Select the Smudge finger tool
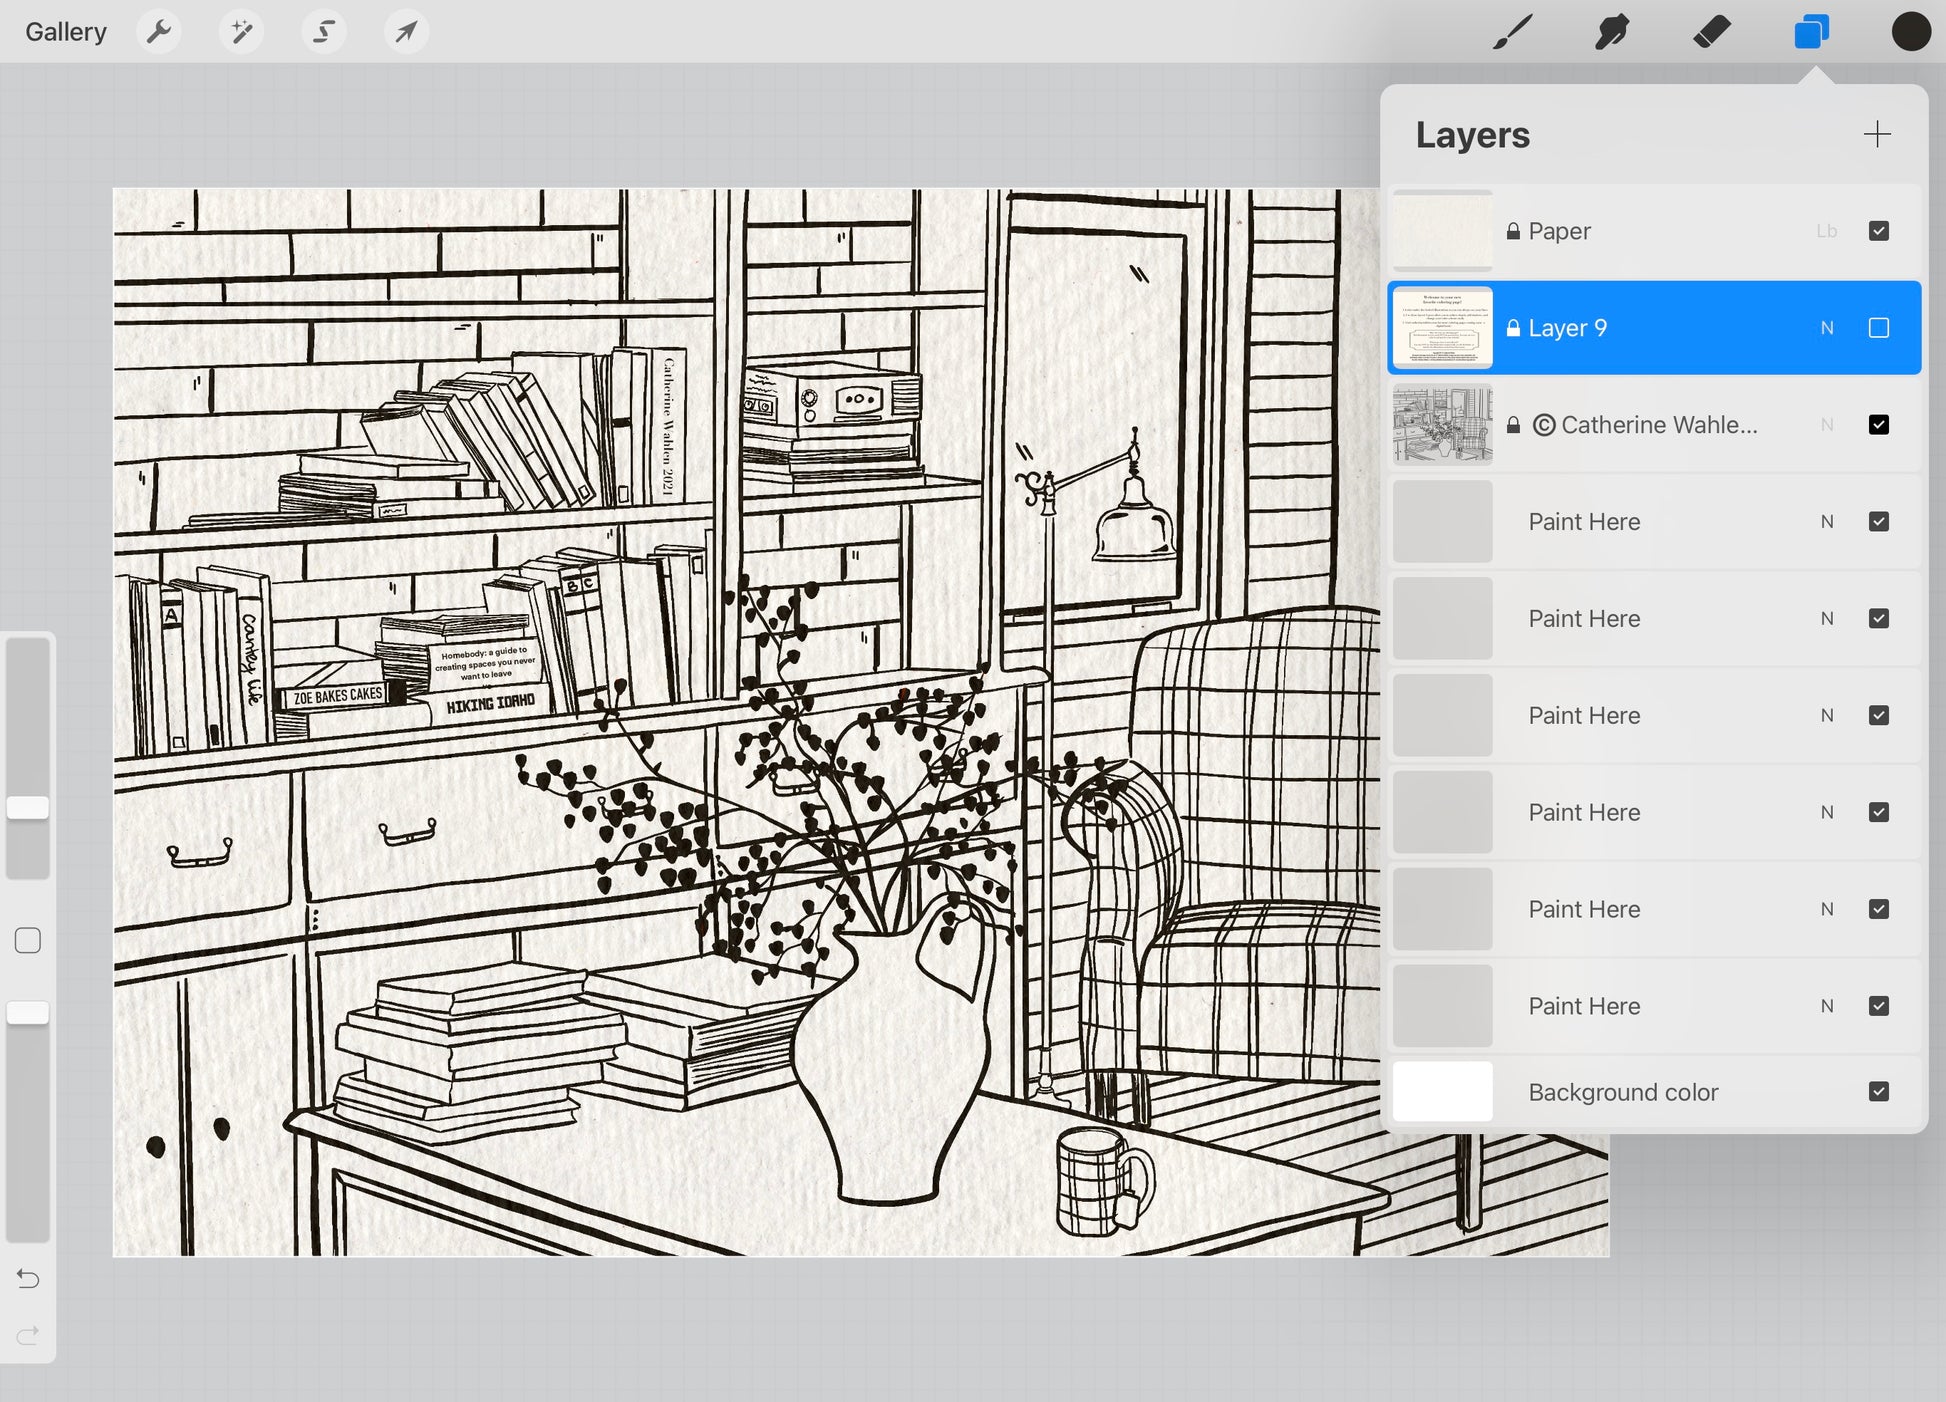The image size is (1946, 1402). coord(1612,32)
